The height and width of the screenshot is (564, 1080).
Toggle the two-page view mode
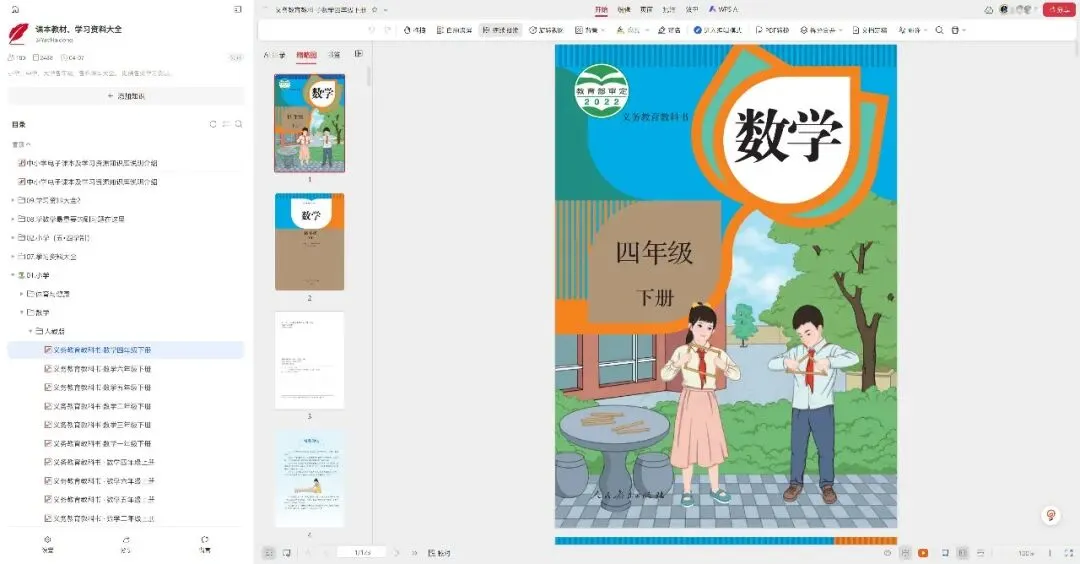coord(962,553)
